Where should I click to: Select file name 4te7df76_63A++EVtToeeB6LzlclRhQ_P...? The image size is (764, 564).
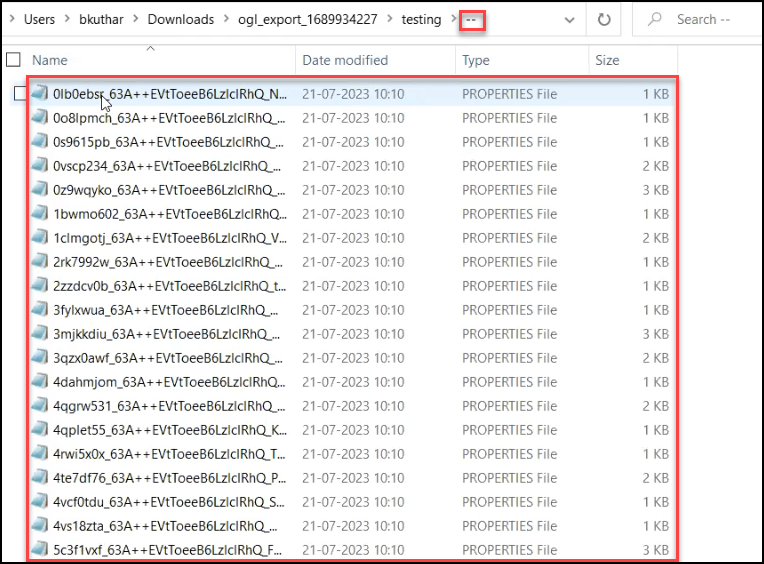(x=170, y=478)
